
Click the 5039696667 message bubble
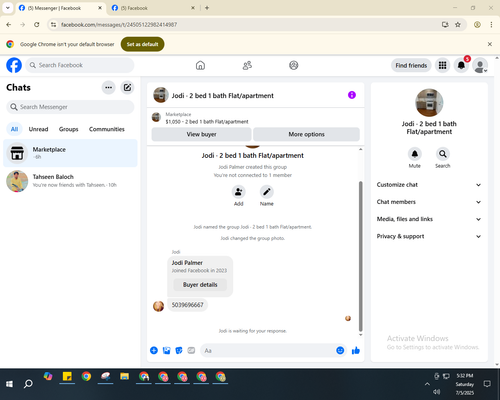click(187, 305)
